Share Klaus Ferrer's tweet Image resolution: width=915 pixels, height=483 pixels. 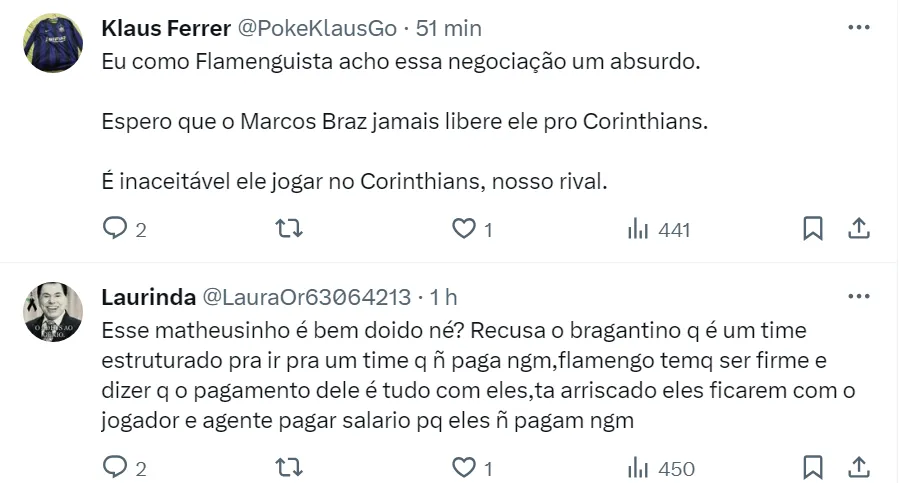click(x=858, y=229)
